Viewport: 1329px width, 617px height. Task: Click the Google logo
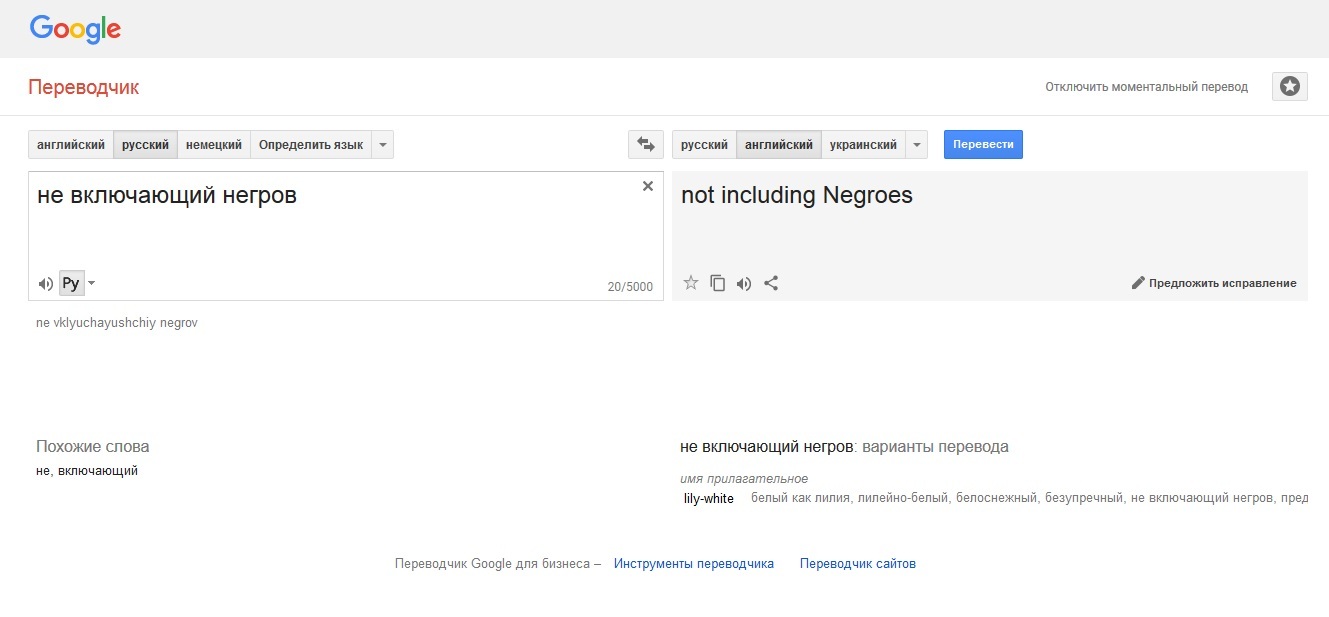[x=75, y=29]
